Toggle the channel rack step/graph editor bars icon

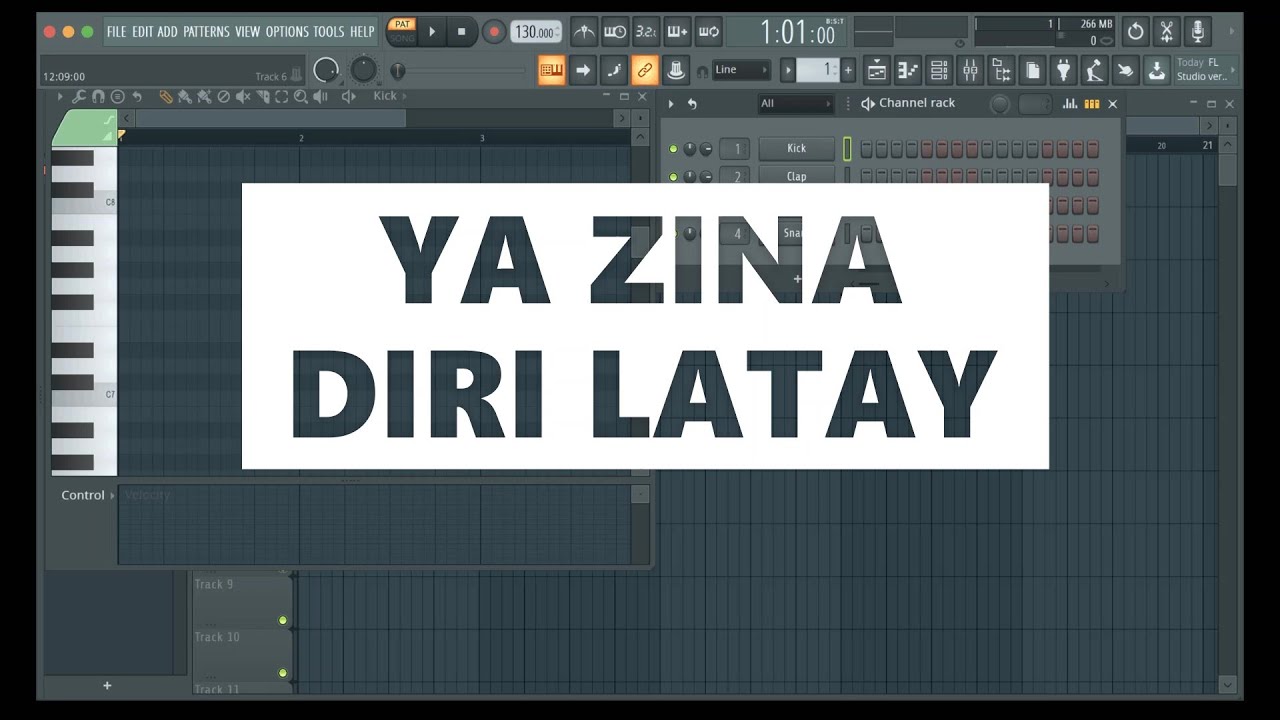tap(1069, 104)
